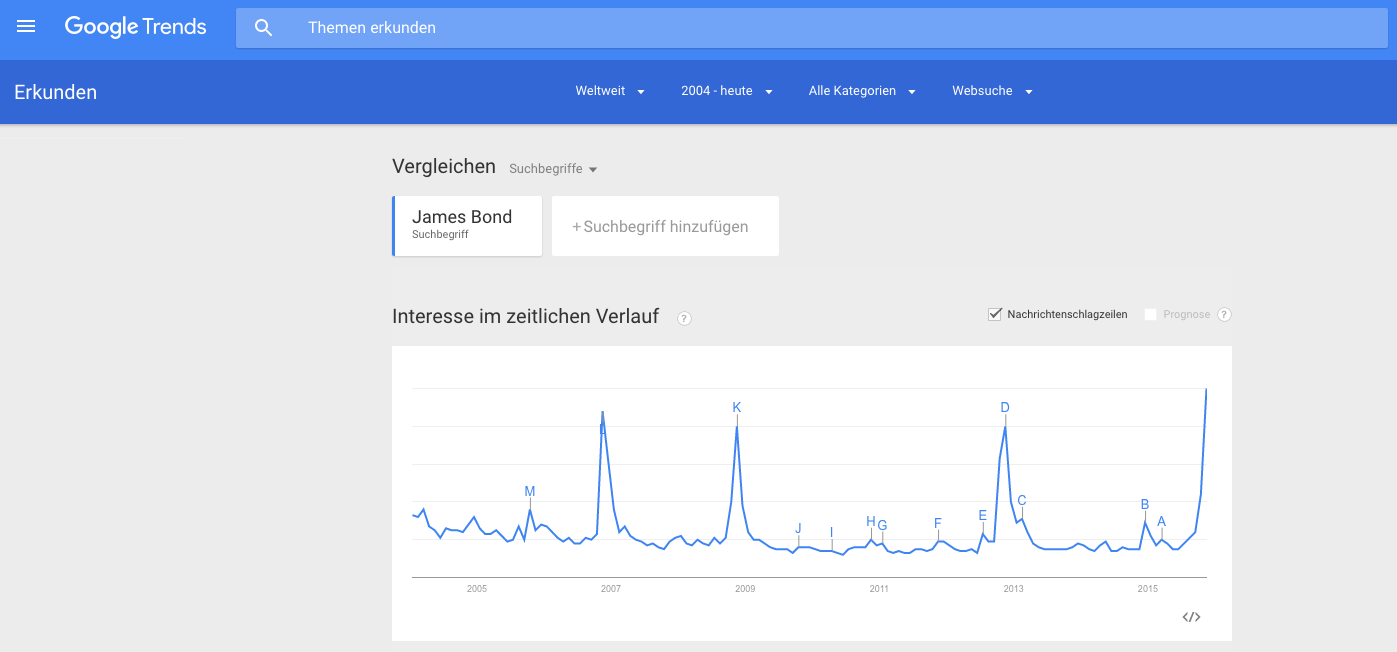This screenshot has width=1397, height=652.
Task: Expand the 2004 - heute time range dropdown
Action: [727, 91]
